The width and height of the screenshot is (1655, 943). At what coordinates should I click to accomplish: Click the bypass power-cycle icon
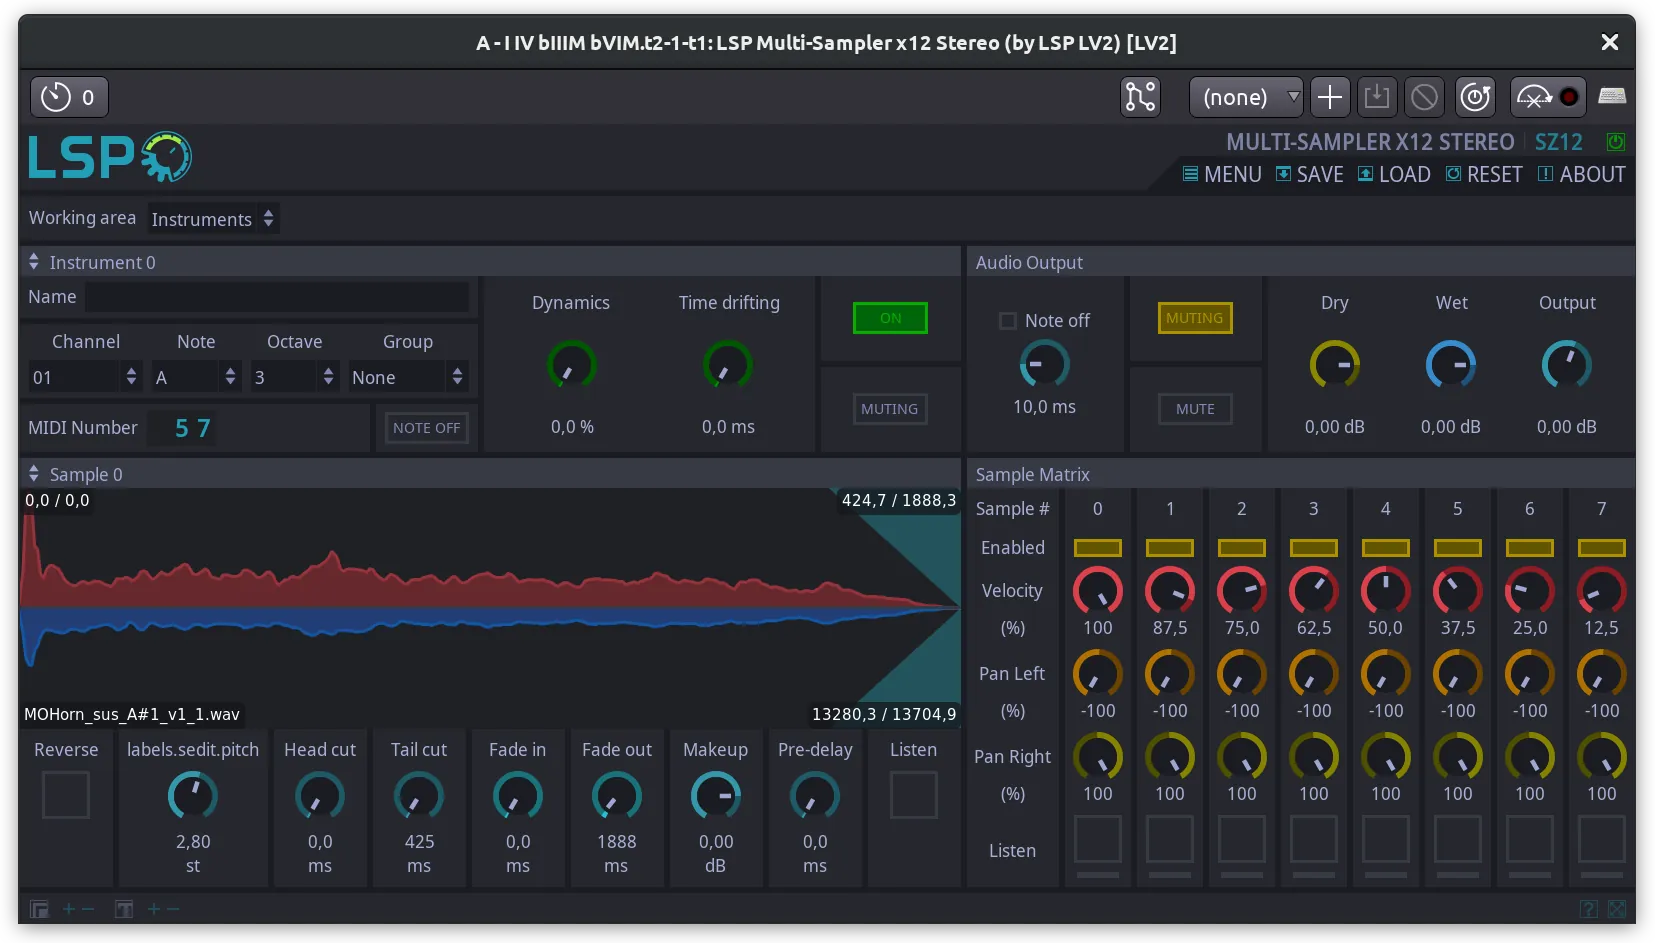coord(1475,97)
